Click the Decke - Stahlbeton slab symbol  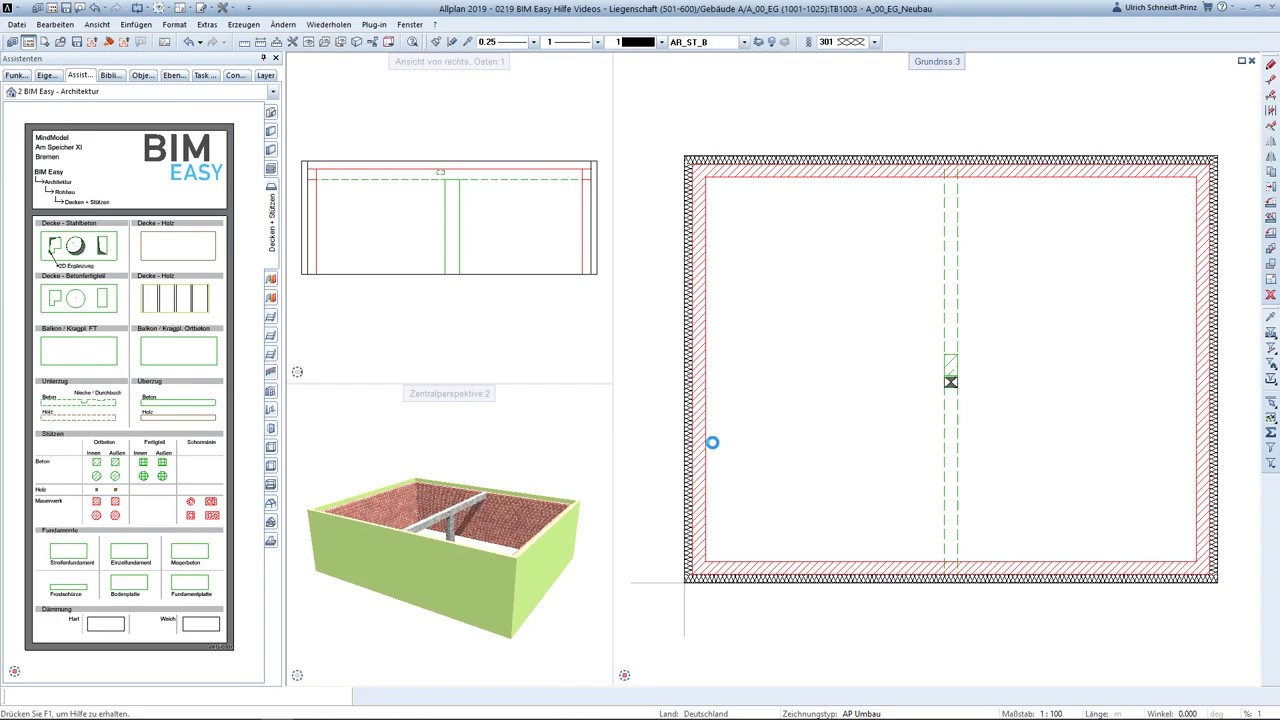point(78,246)
